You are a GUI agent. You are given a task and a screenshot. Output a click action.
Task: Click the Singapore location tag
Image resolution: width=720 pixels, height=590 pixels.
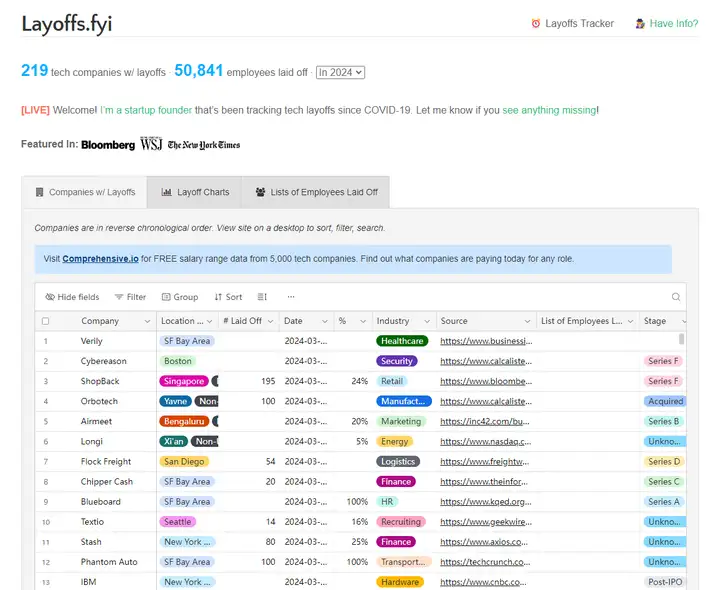(184, 381)
